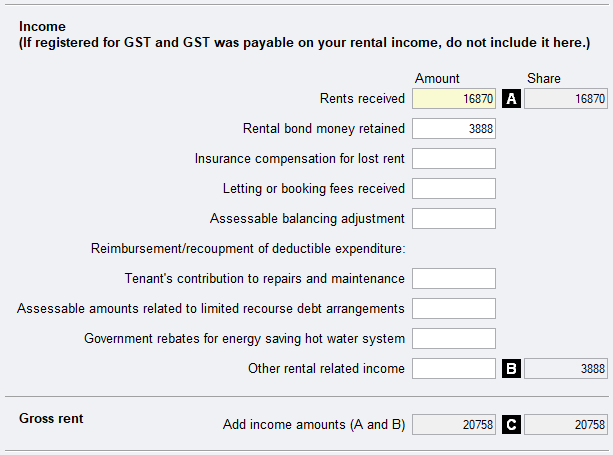Viewport: 613px width, 455px height.
Task: Select the Rents received amount field
Action: point(454,99)
